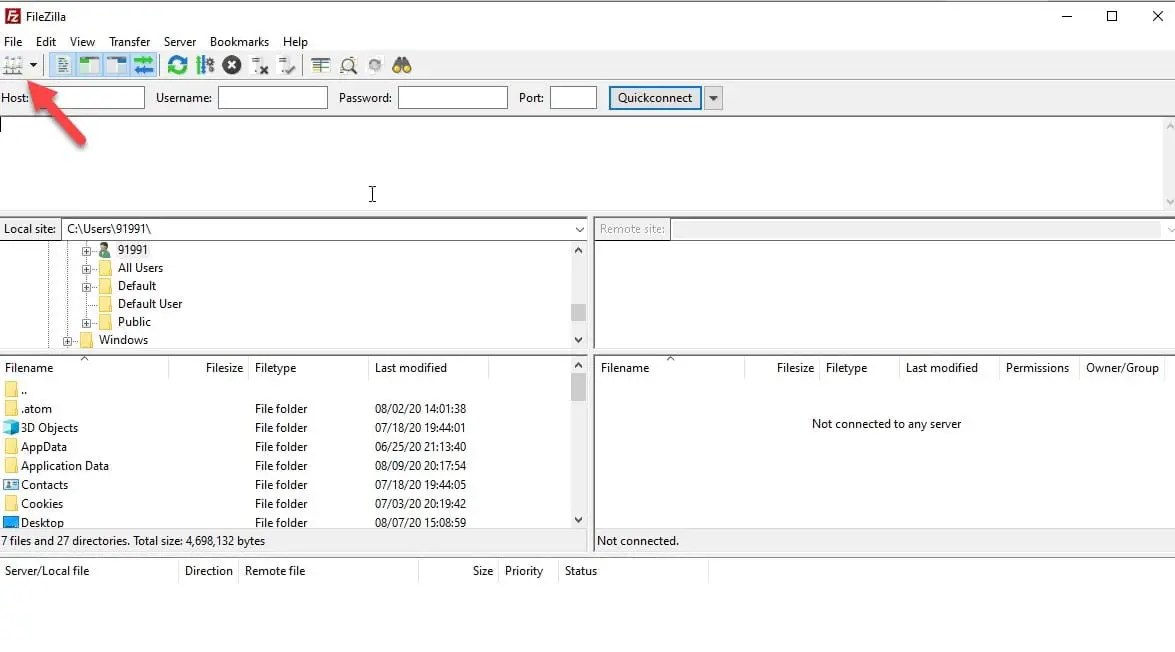Click the local file list scrollbar thumb

click(x=578, y=387)
